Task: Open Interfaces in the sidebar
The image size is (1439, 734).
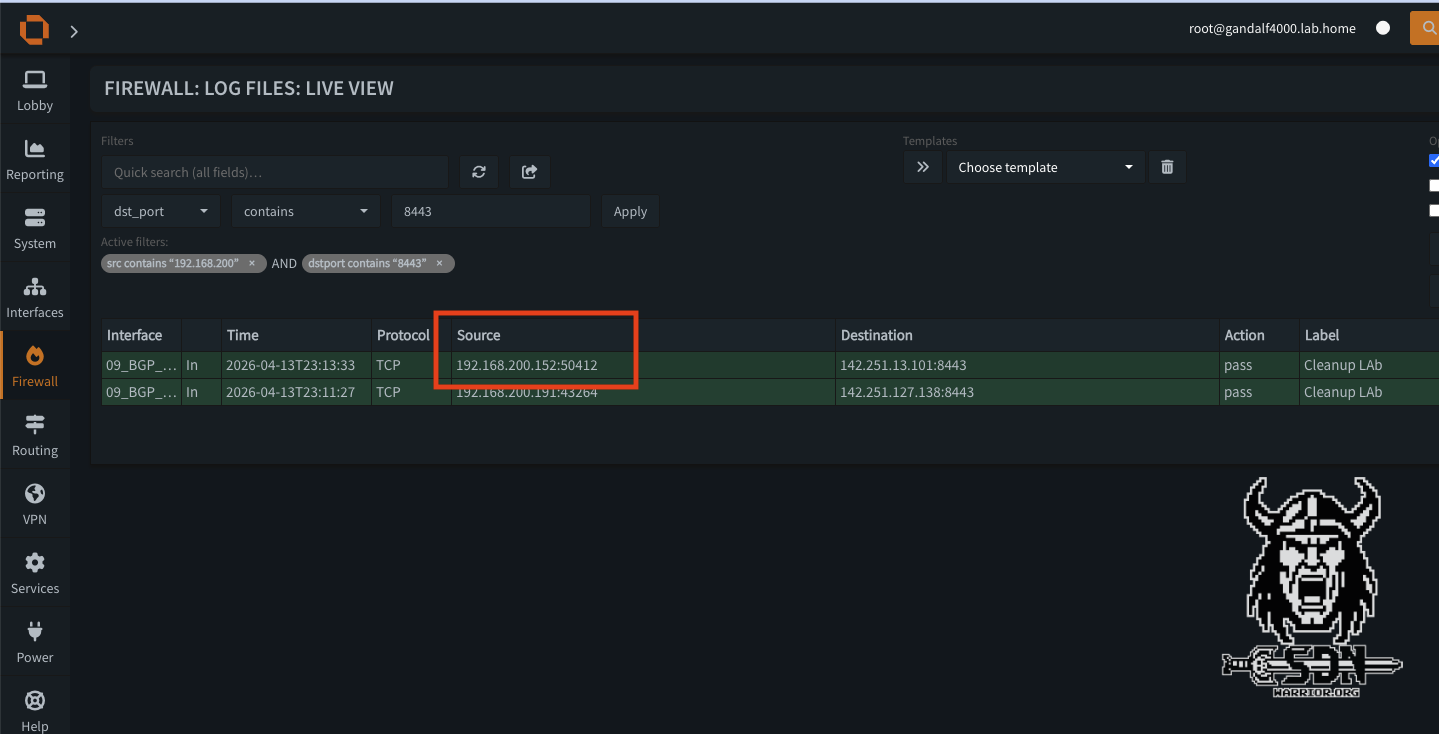Action: pos(35,298)
